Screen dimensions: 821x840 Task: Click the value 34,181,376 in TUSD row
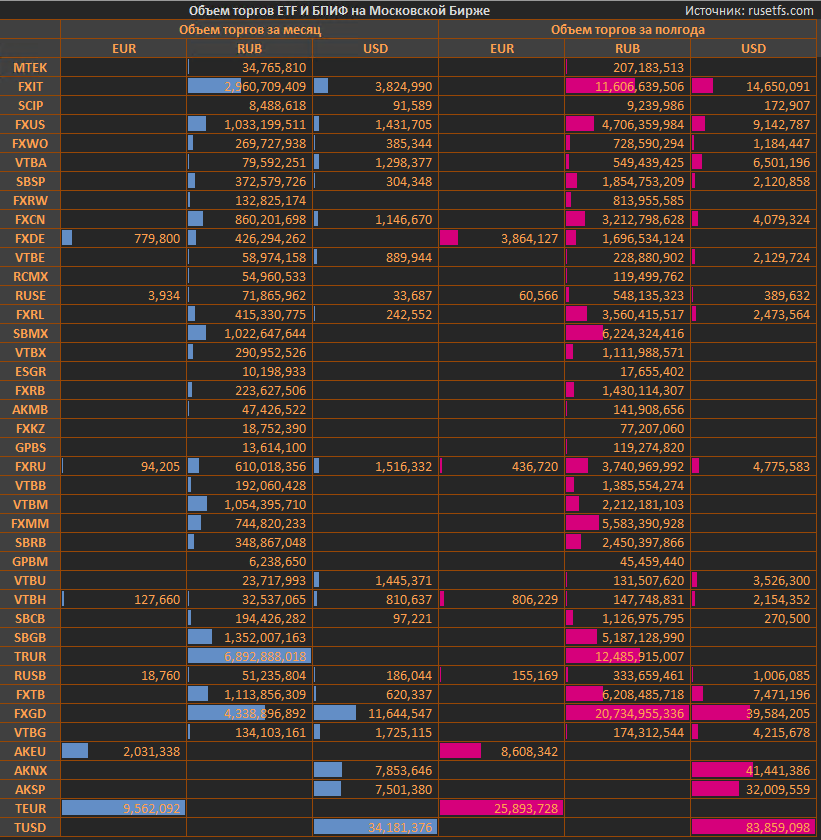(x=400, y=828)
